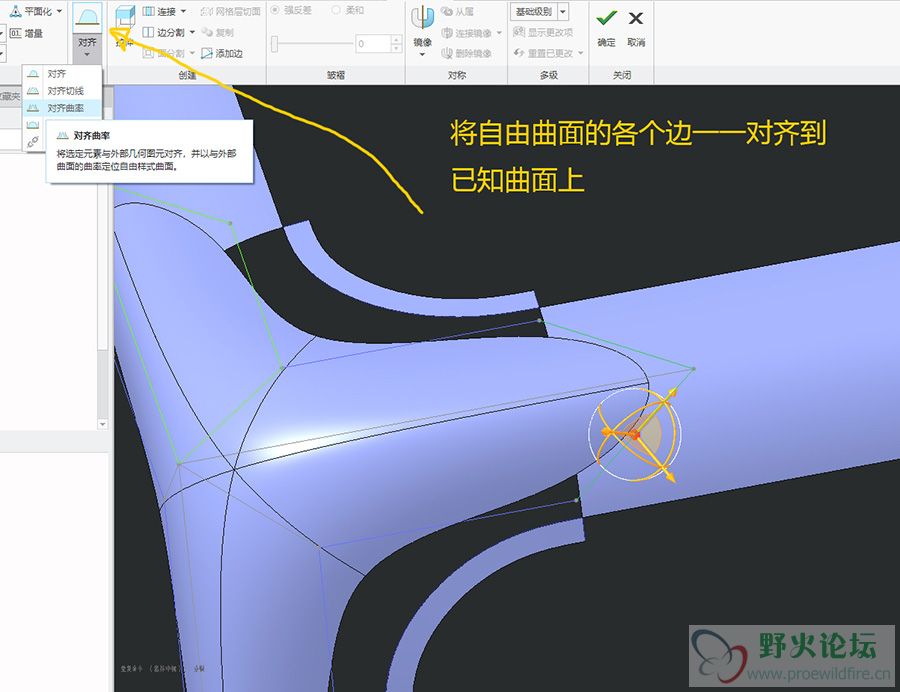Click the 对称 ribbon group label

coord(457,75)
